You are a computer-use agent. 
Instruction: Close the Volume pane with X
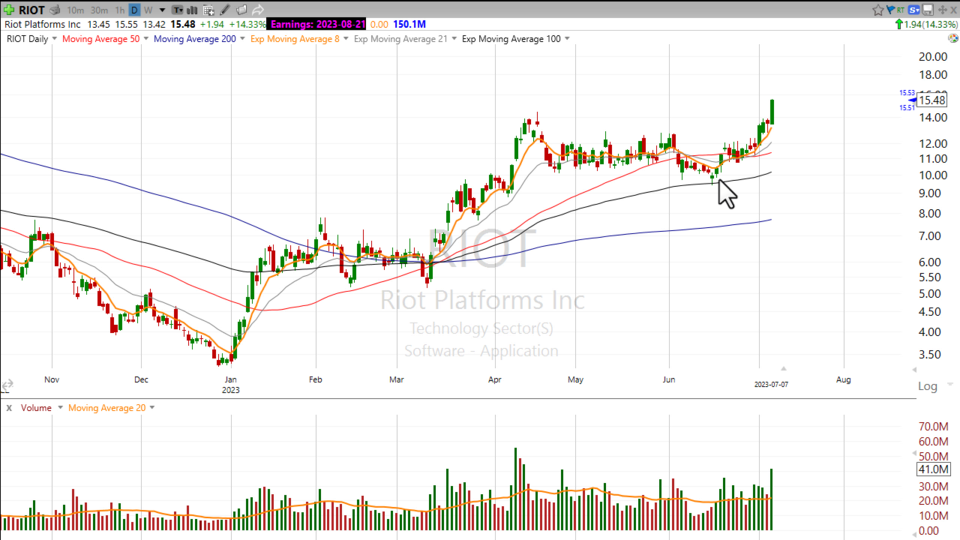tap(9, 408)
